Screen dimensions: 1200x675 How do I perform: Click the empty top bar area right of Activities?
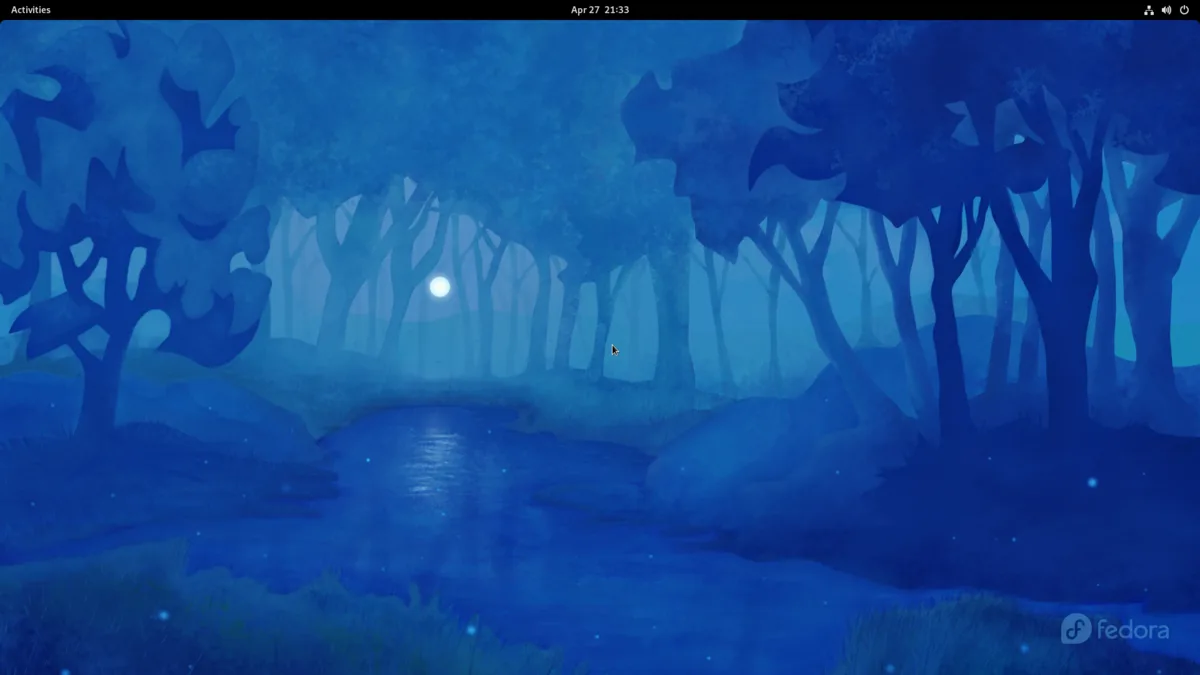point(300,10)
